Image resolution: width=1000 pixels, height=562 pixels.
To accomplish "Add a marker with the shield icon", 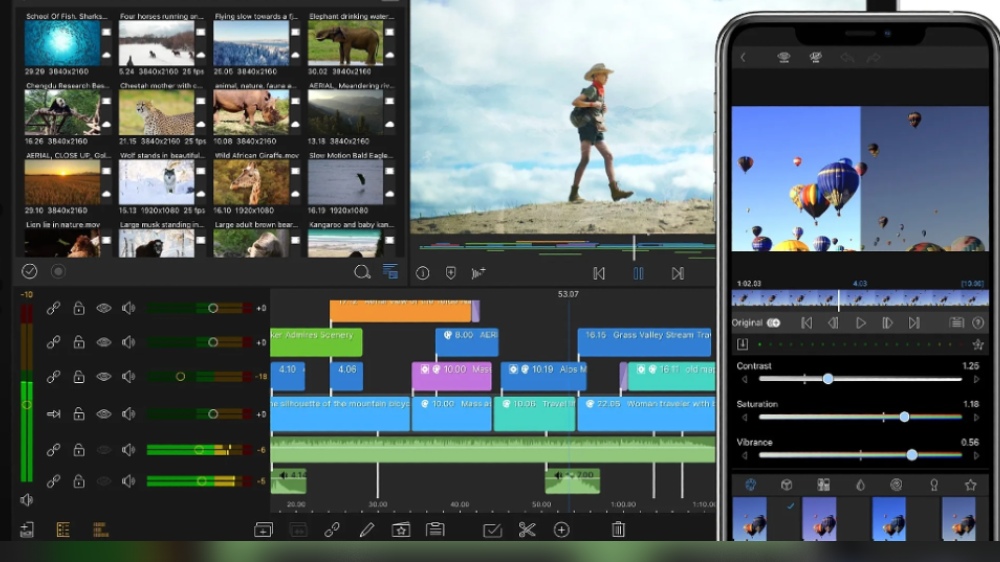I will pos(451,273).
